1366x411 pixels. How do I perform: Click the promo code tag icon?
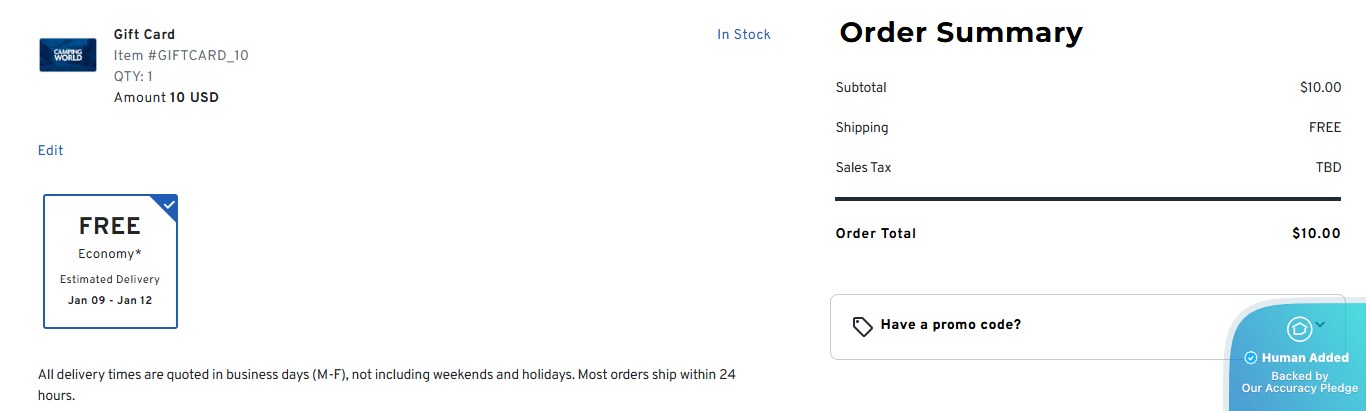click(862, 326)
